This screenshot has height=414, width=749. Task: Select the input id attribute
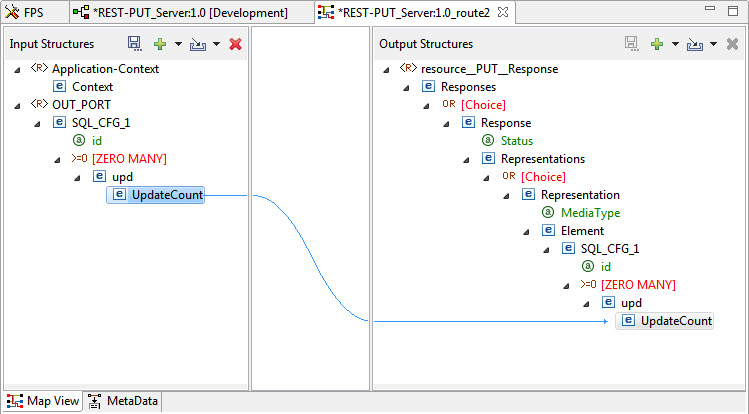click(96, 141)
